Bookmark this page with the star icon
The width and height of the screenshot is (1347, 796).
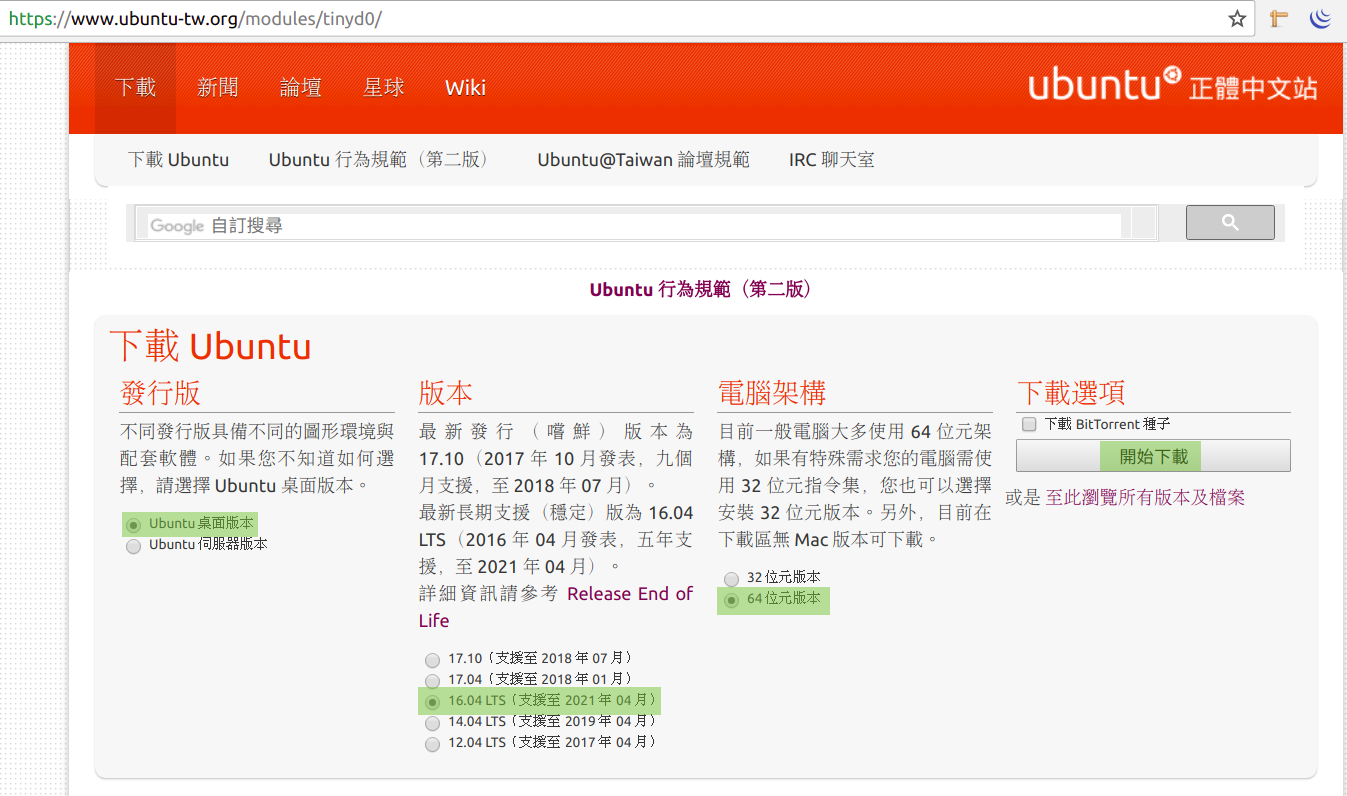tap(1237, 18)
